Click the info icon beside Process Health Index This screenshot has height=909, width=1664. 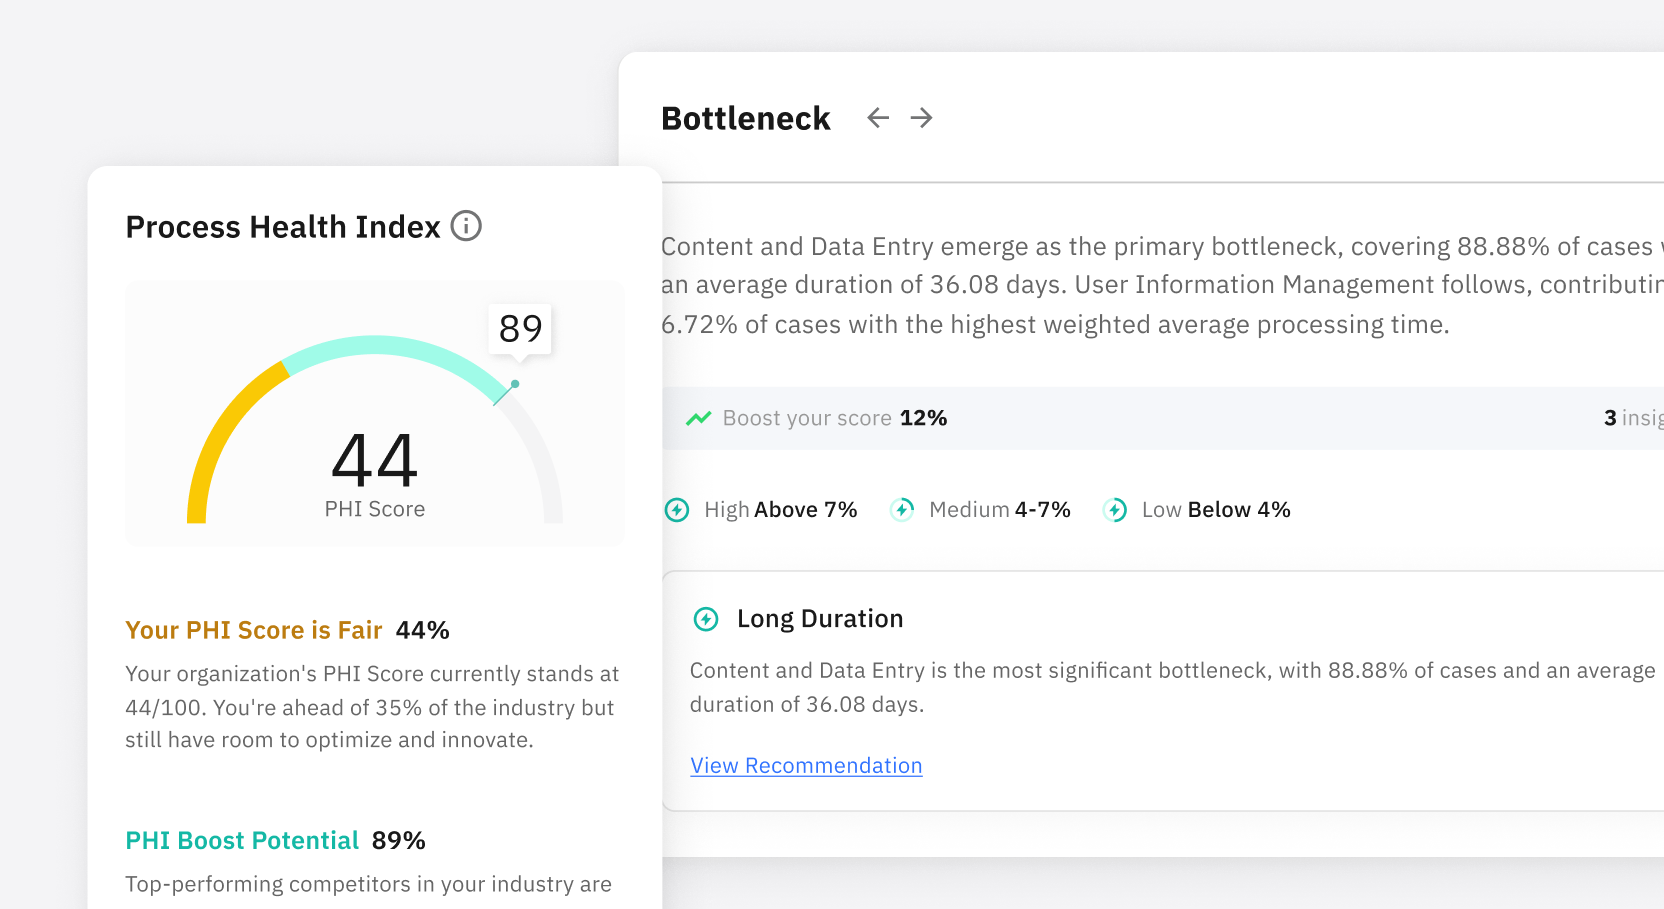[x=466, y=226]
